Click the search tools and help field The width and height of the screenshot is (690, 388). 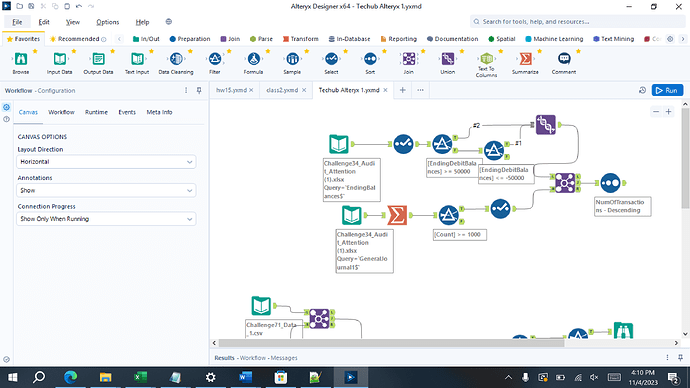click(577, 22)
